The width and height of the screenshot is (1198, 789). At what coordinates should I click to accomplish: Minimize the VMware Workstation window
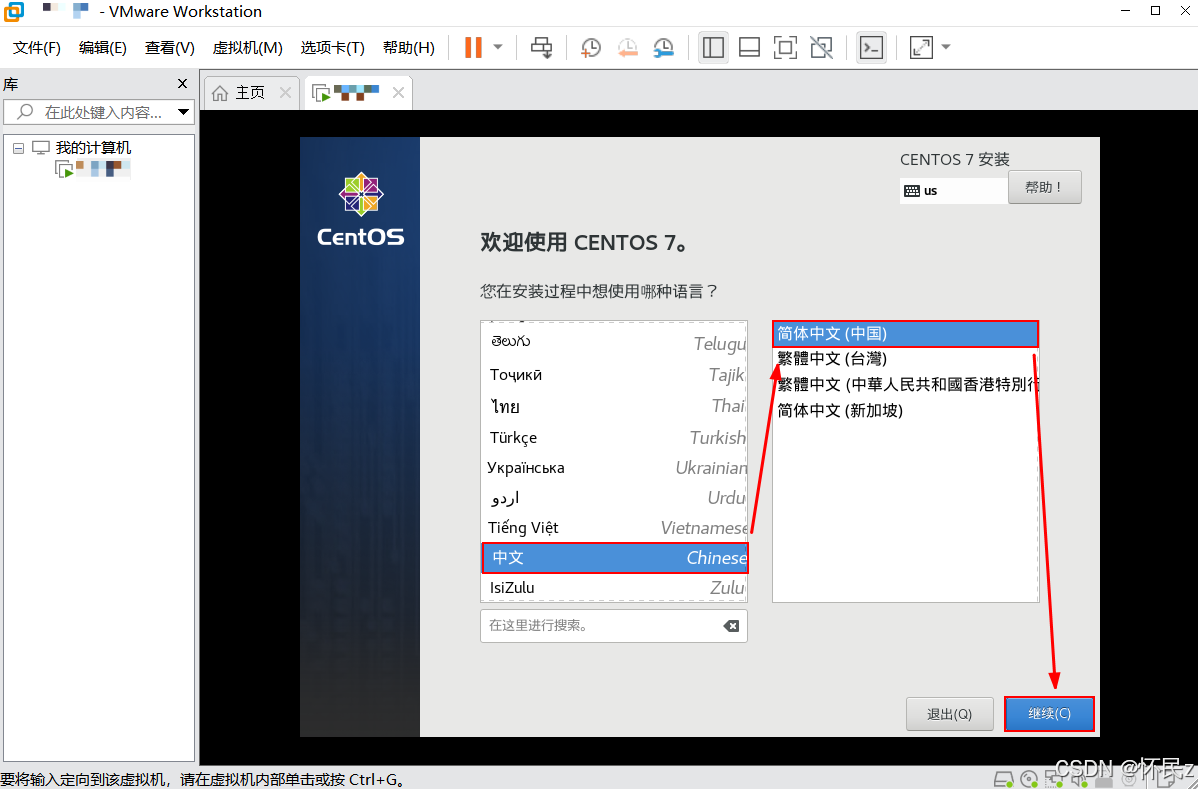1125,11
